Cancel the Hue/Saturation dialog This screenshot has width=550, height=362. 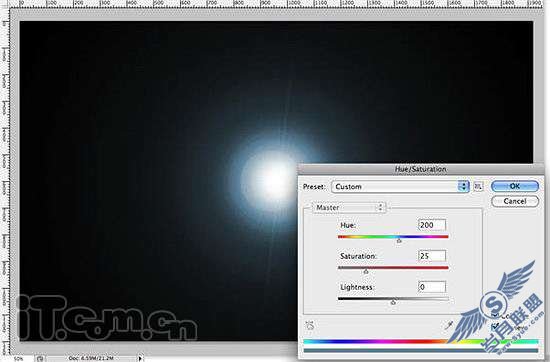click(515, 201)
